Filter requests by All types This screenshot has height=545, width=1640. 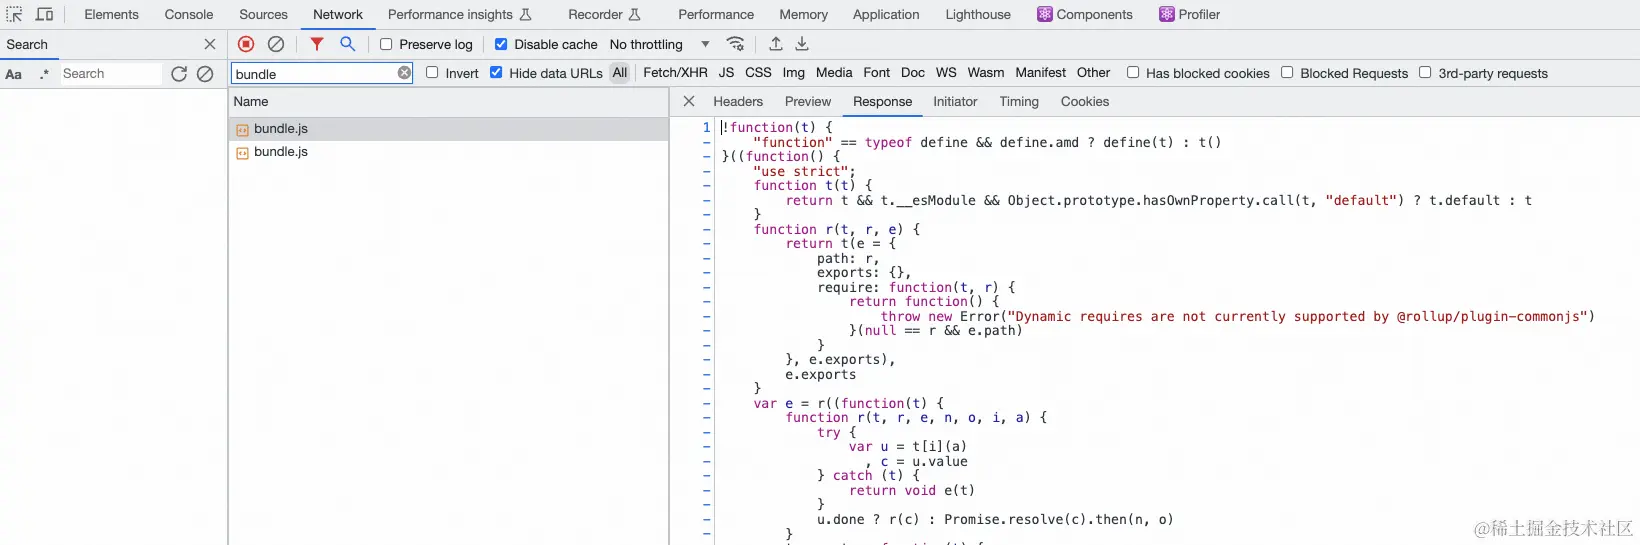coord(620,72)
